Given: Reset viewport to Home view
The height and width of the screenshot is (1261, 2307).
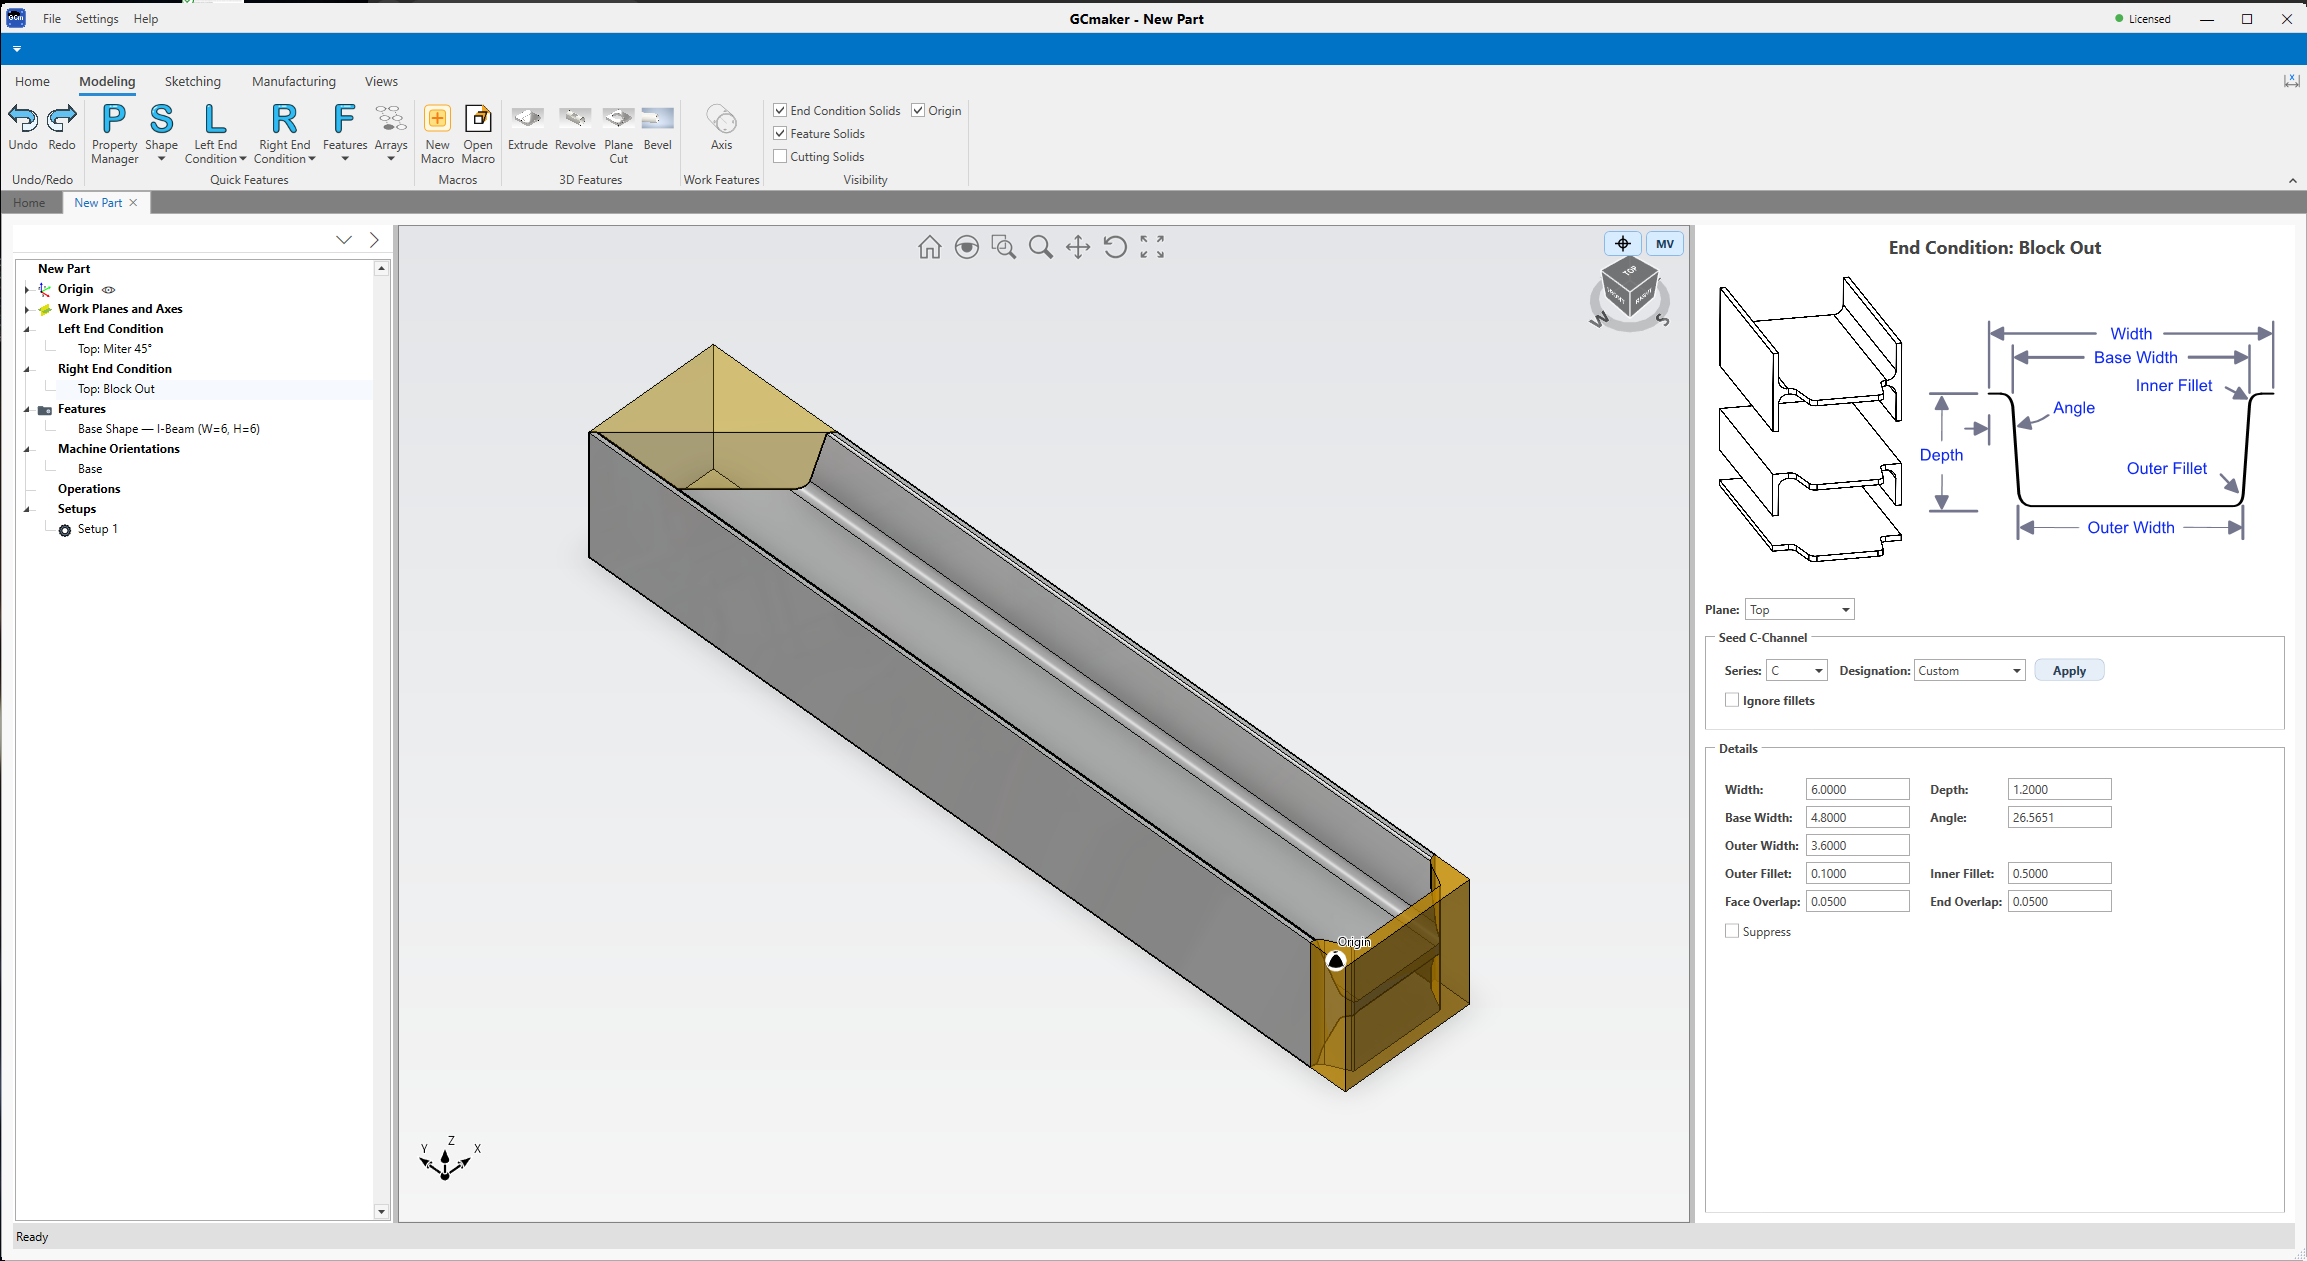Looking at the screenshot, I should [929, 247].
